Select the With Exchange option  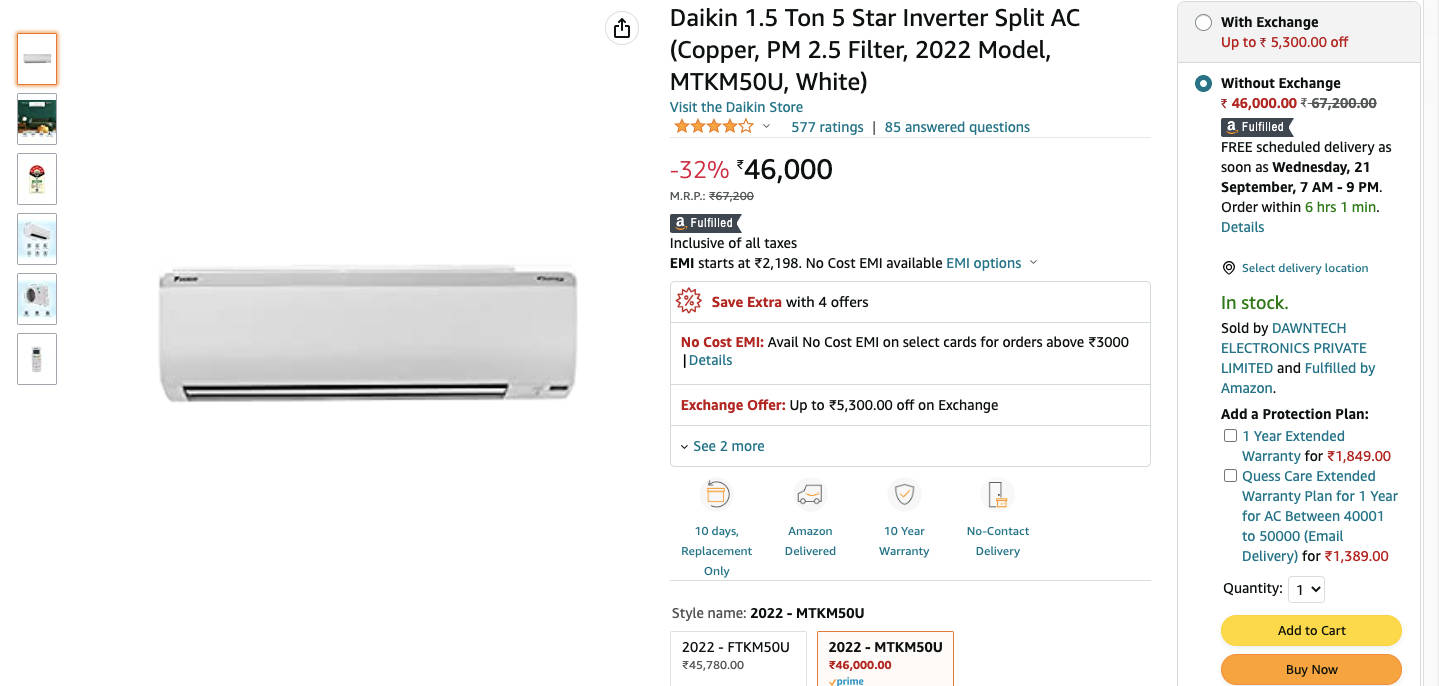tap(1203, 21)
